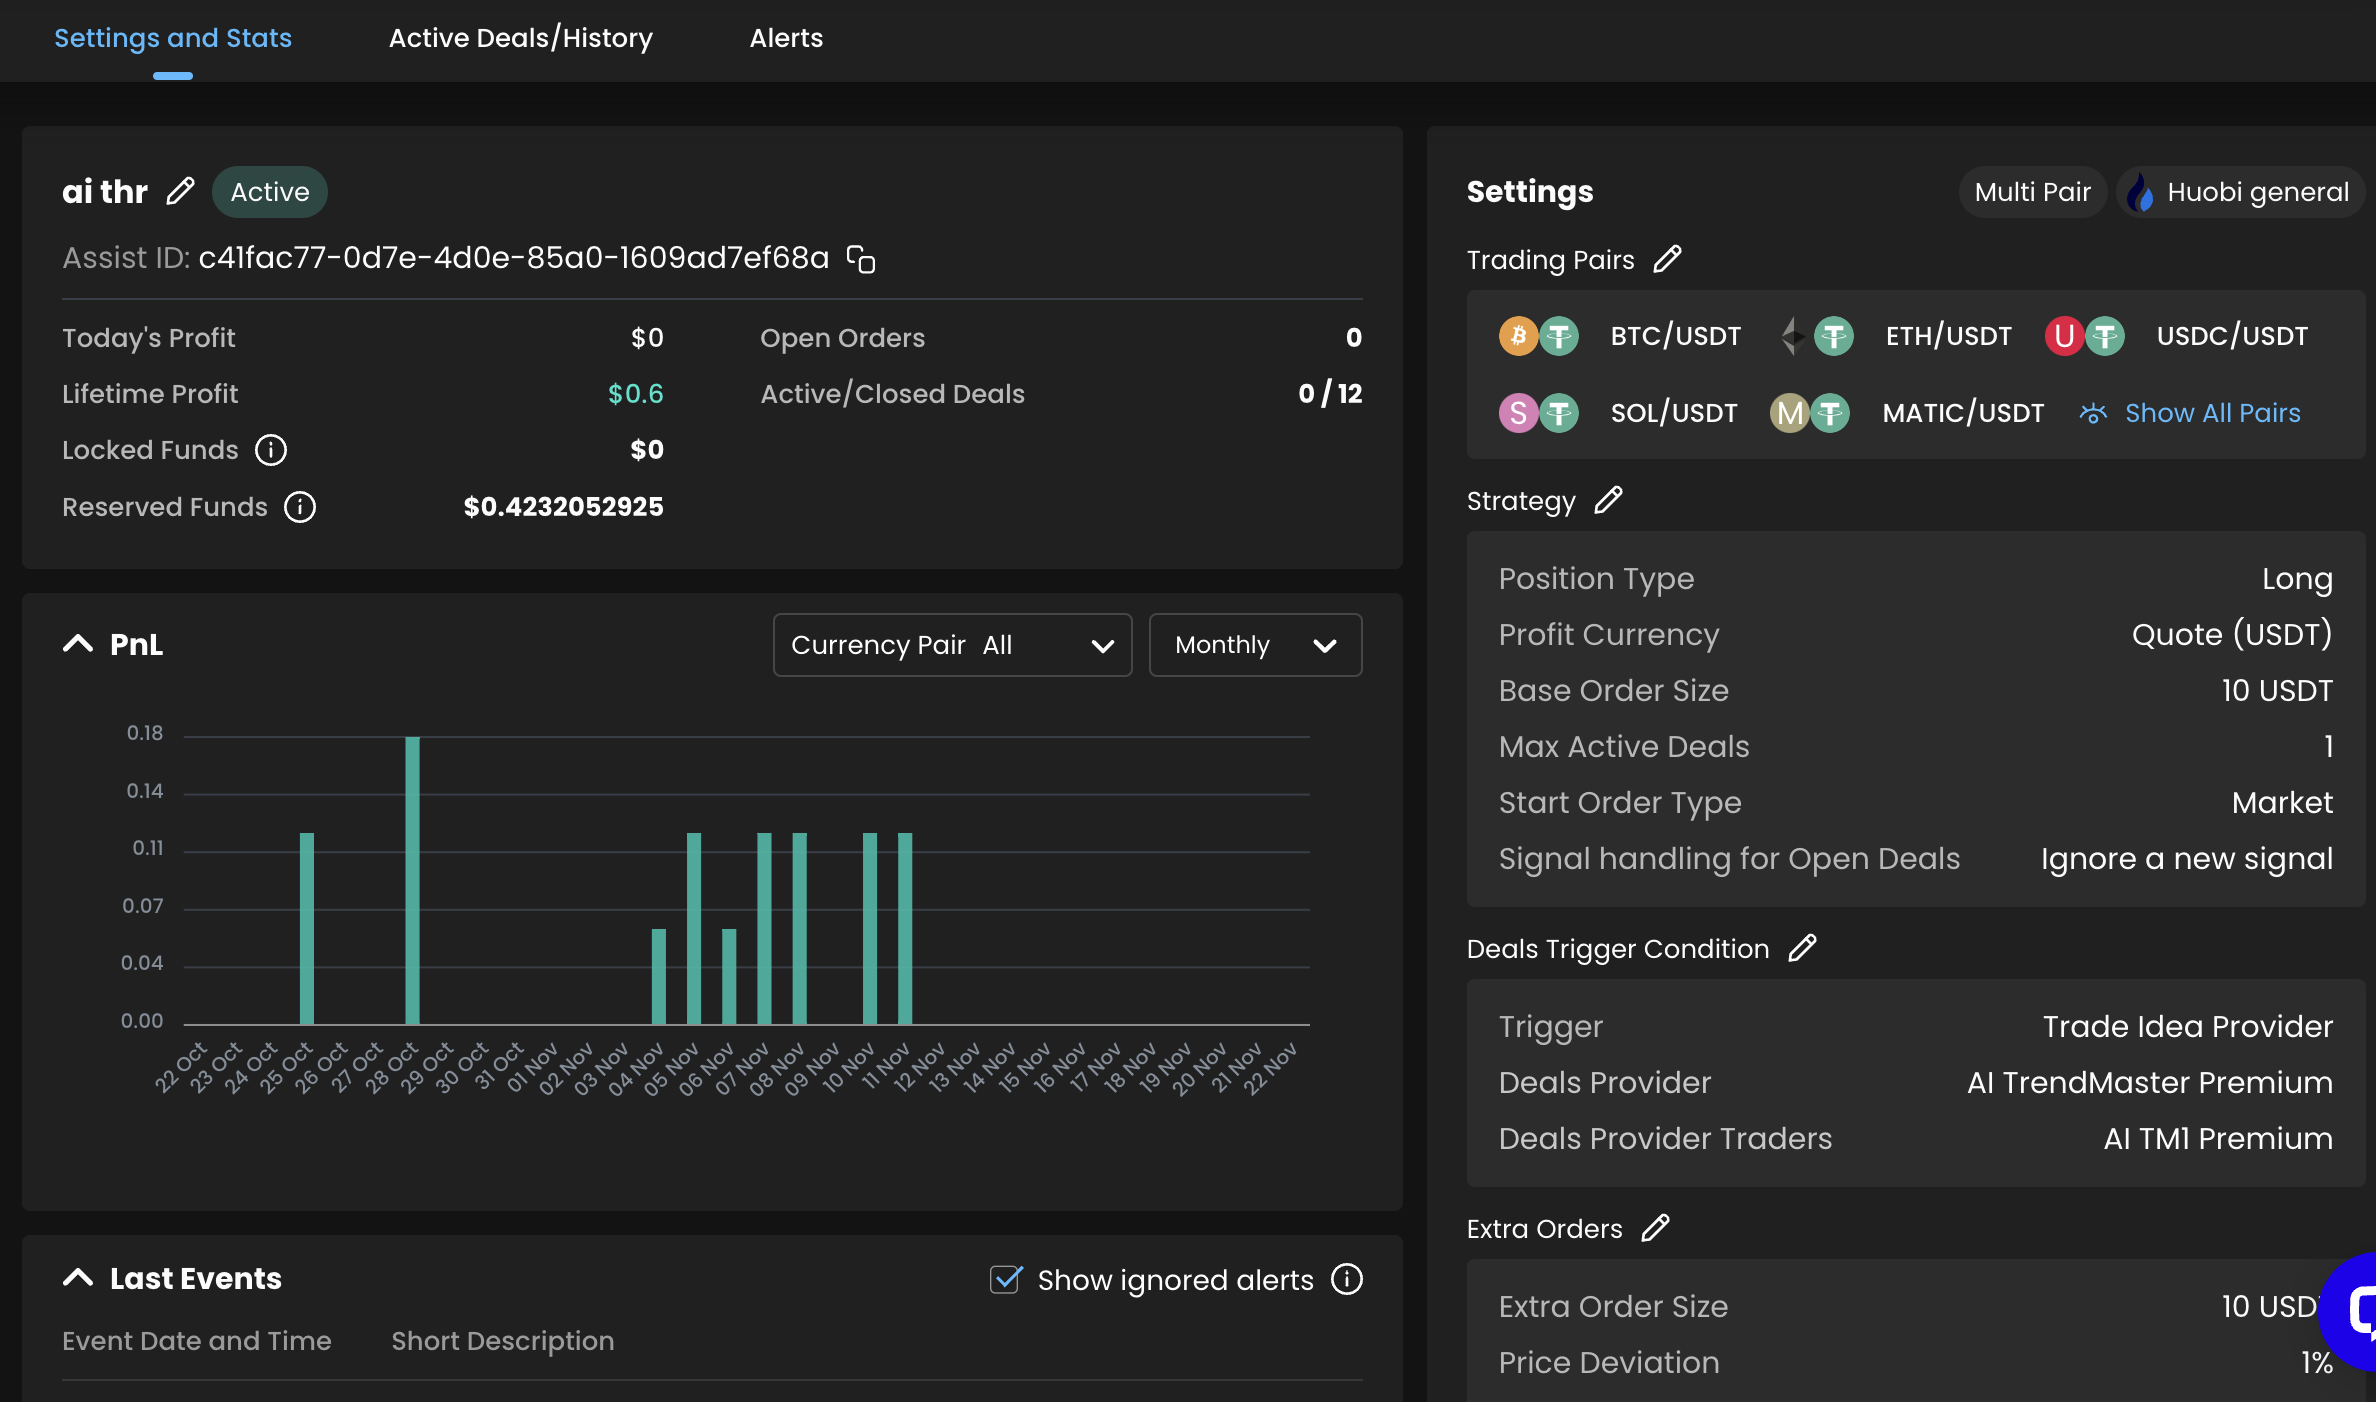Screen dimensions: 2376x1402
Task: Click Show All Pairs link
Action: click(2212, 413)
